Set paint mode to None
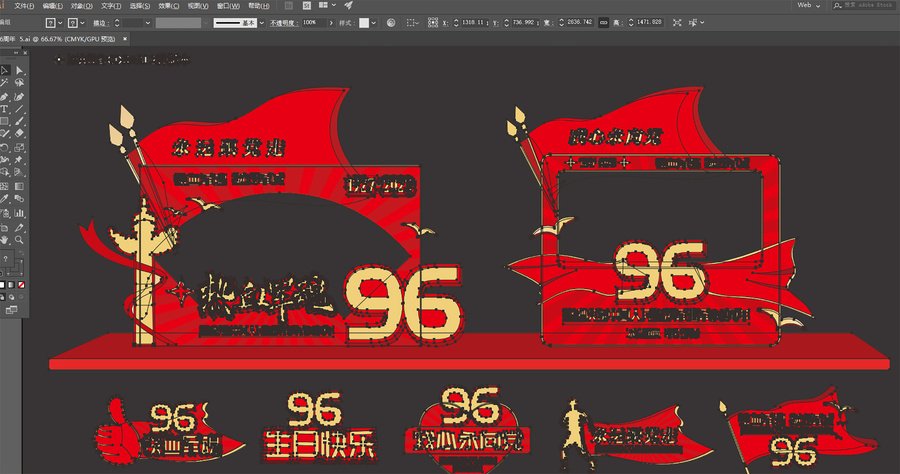 21,285
